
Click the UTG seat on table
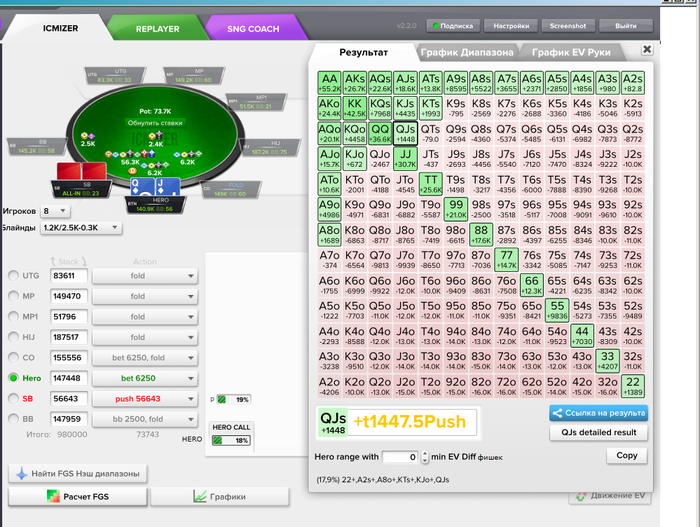click(x=115, y=76)
